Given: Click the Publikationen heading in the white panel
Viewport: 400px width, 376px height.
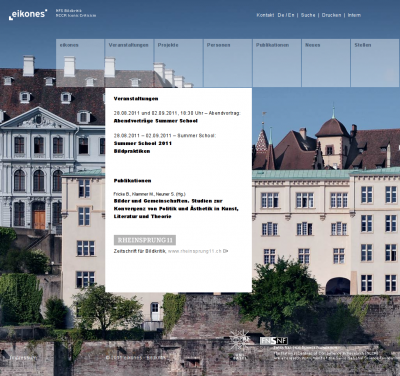Looking at the screenshot, I should tap(132, 181).
